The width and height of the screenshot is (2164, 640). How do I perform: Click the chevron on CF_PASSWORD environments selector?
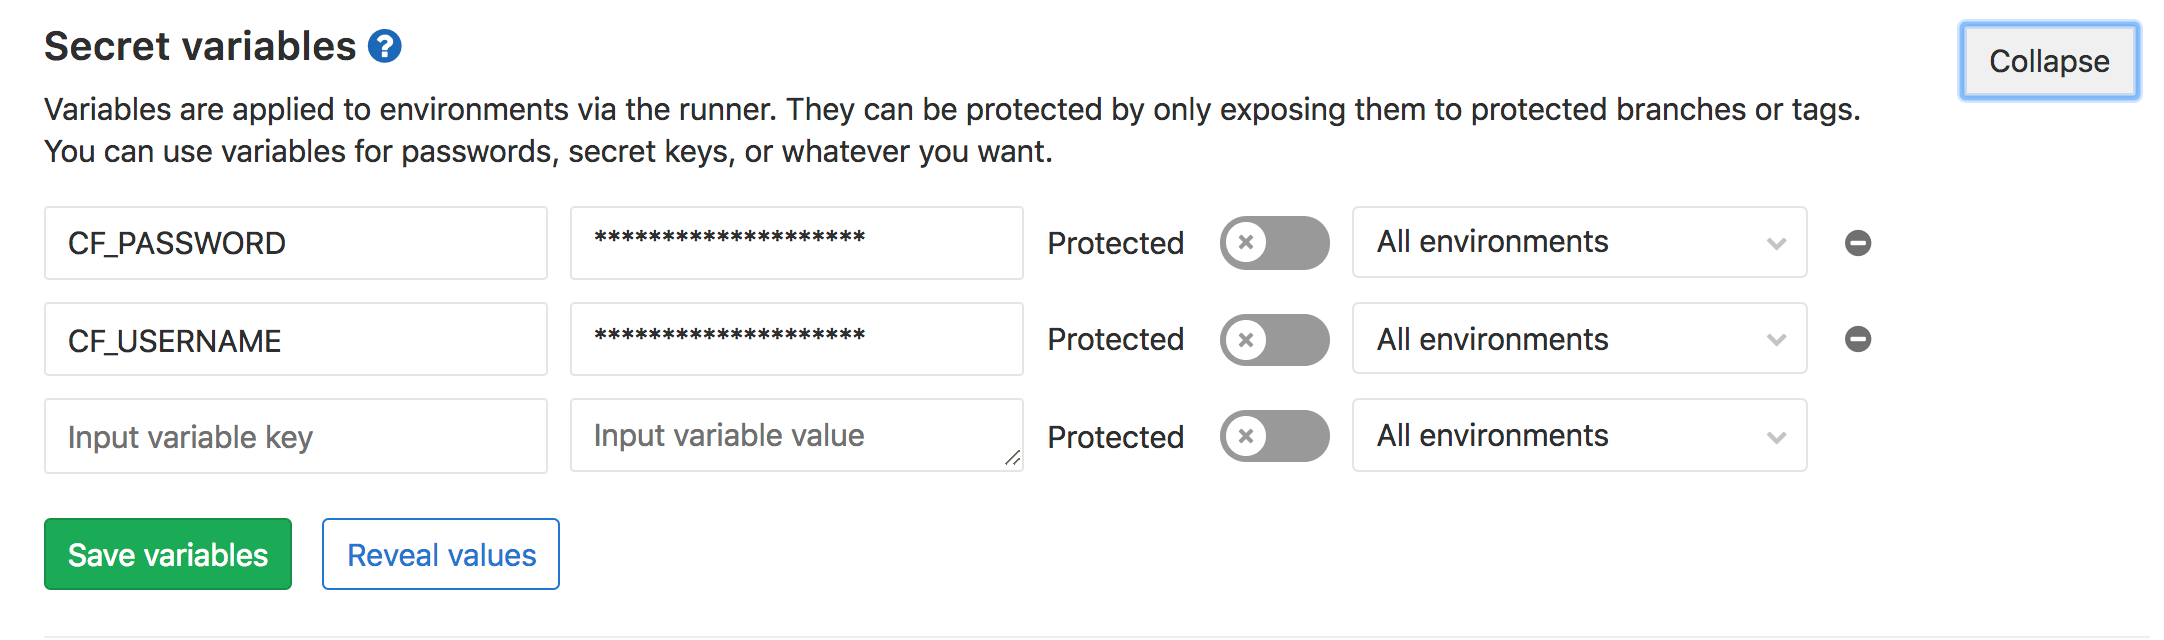click(1775, 242)
